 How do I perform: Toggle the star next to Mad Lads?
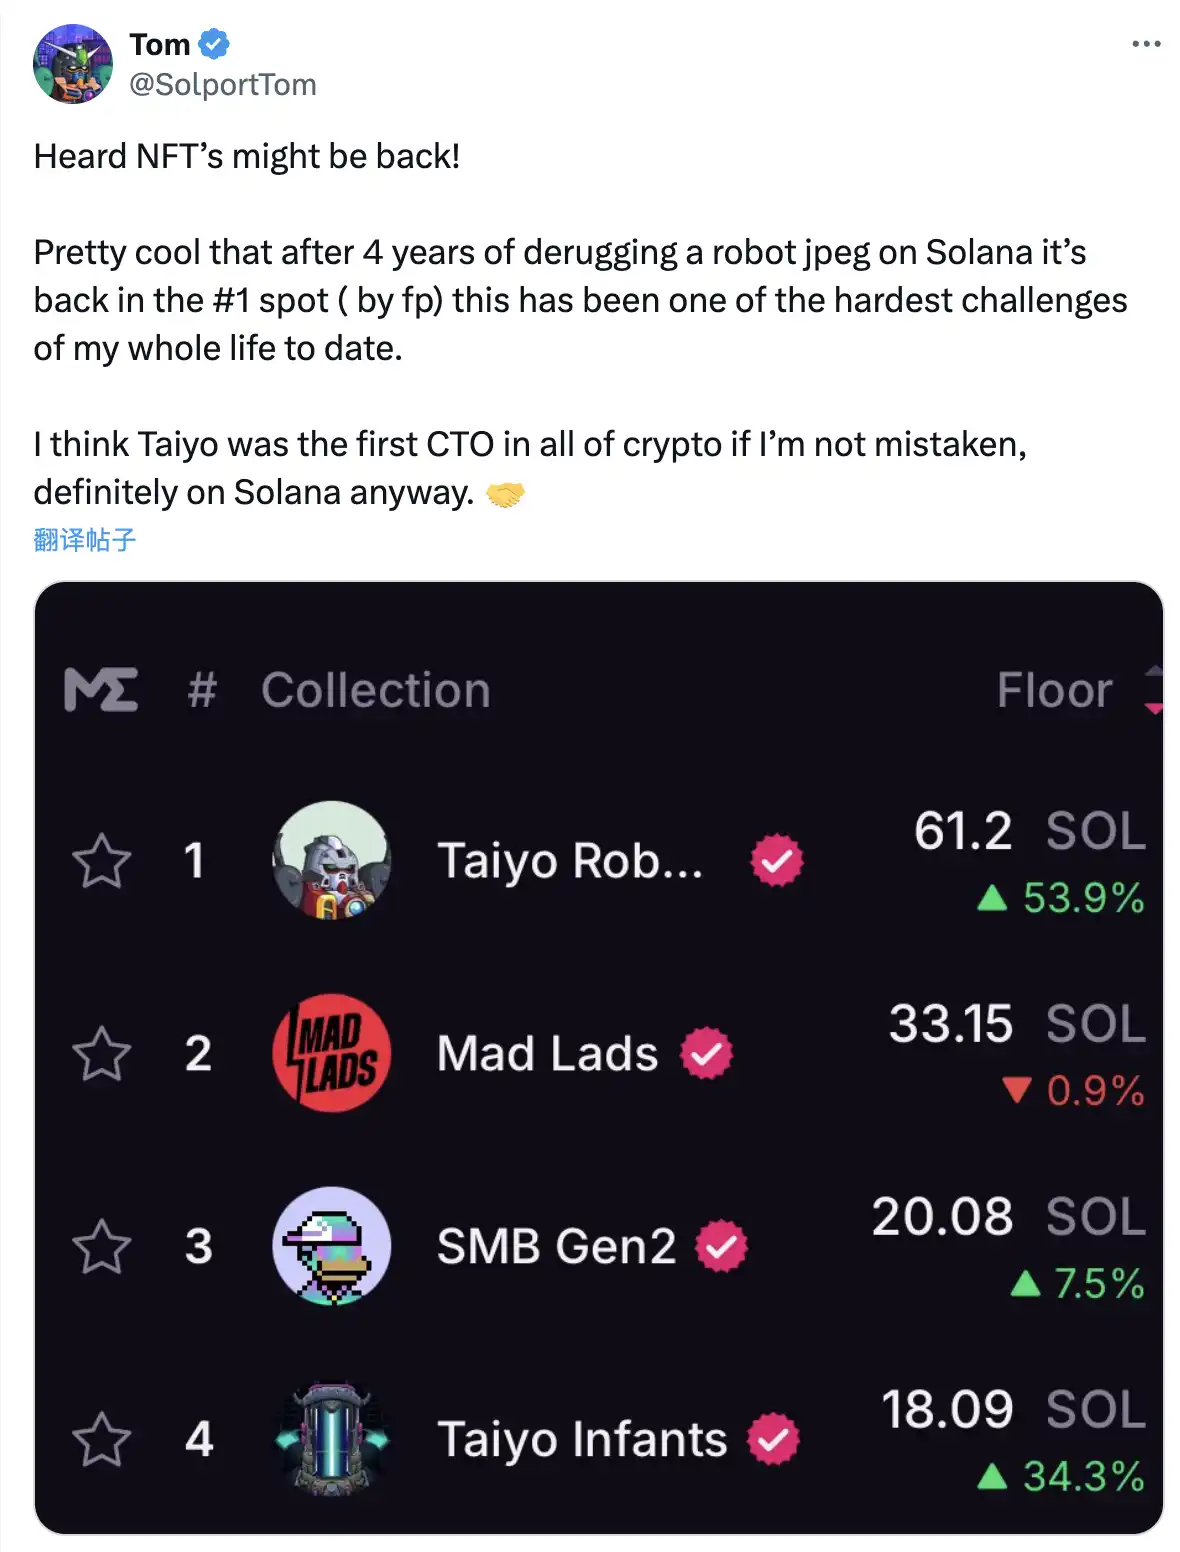tap(101, 1054)
